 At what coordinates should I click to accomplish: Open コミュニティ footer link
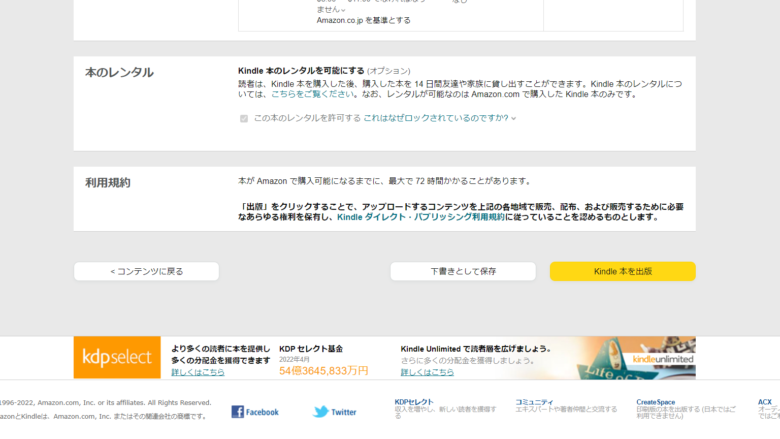[x=534, y=402]
